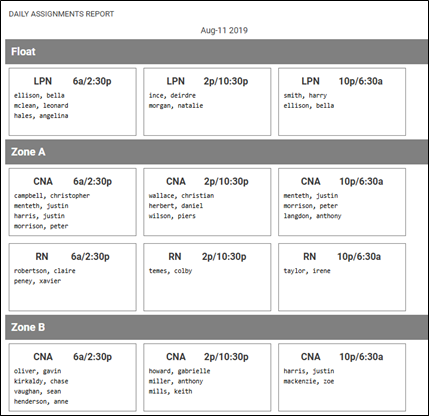Select the Float section header
The image size is (429, 416).
[217, 52]
